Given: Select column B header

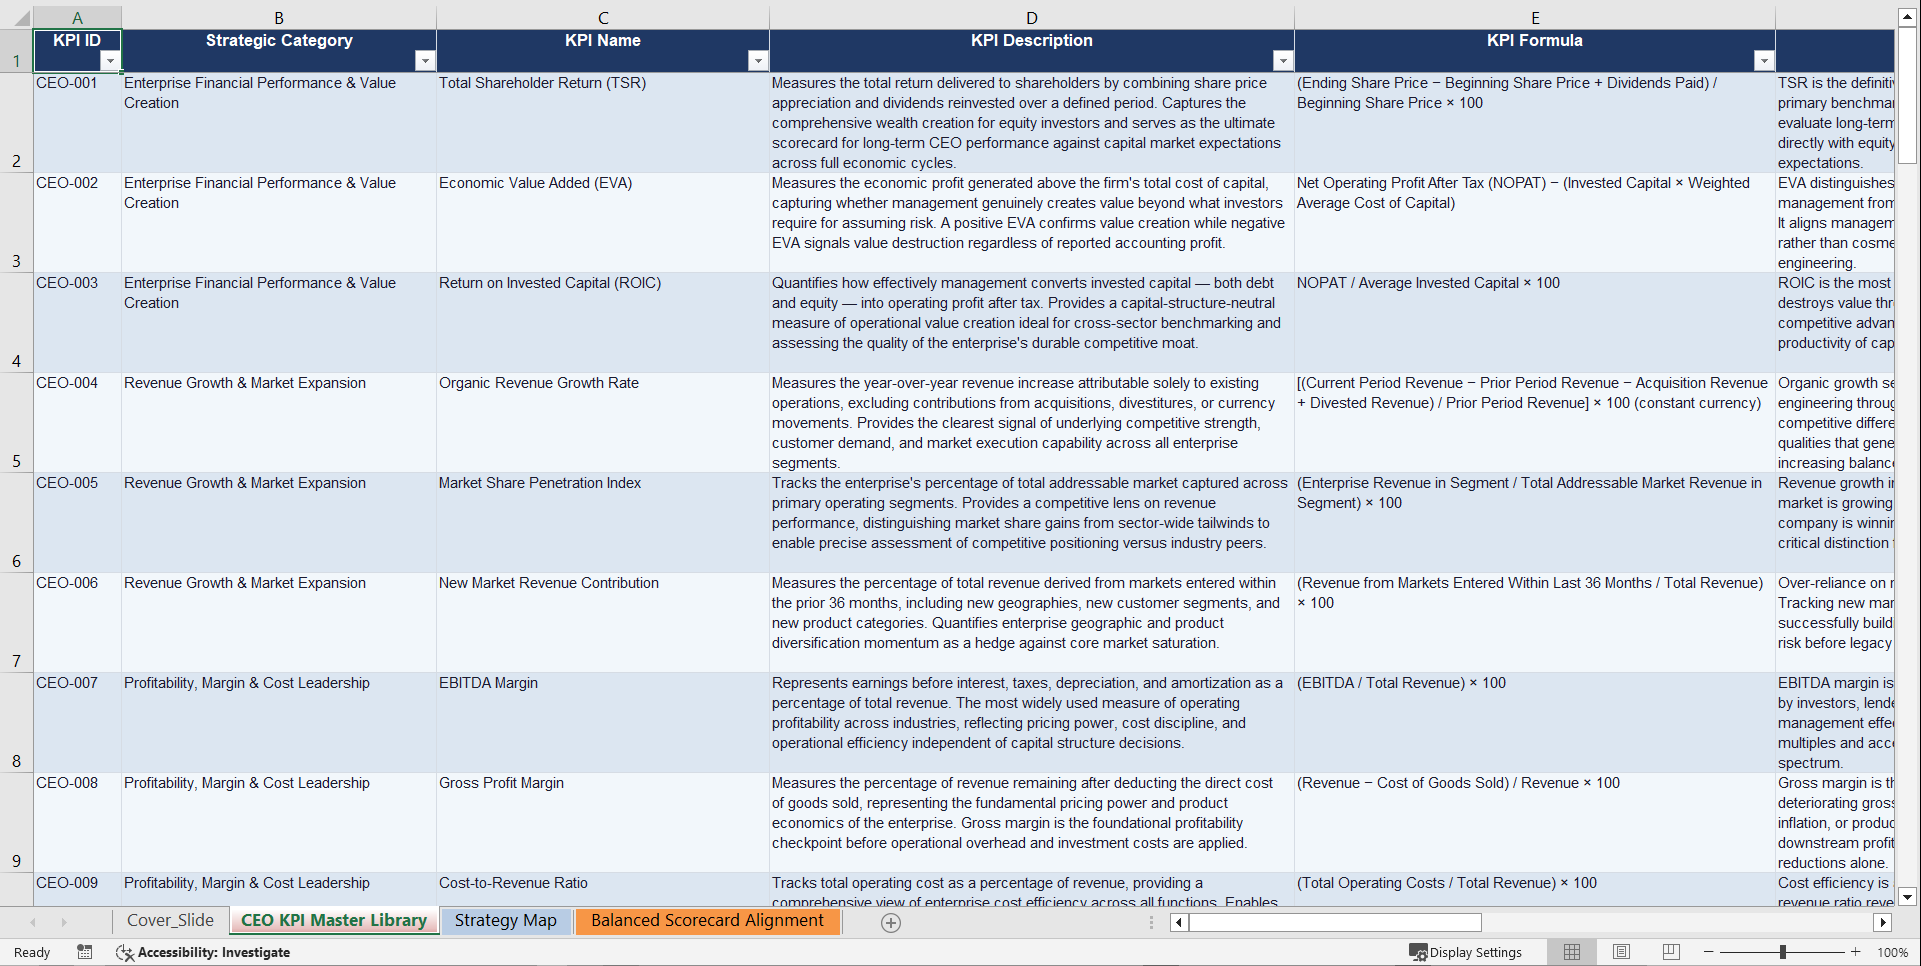Looking at the screenshot, I should click(279, 18).
